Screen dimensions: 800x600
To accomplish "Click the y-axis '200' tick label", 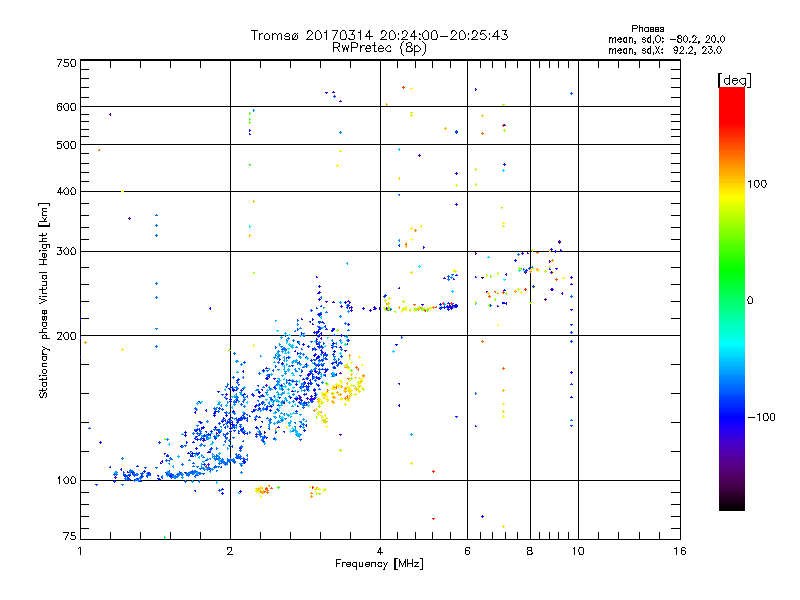I will click(x=66, y=336).
